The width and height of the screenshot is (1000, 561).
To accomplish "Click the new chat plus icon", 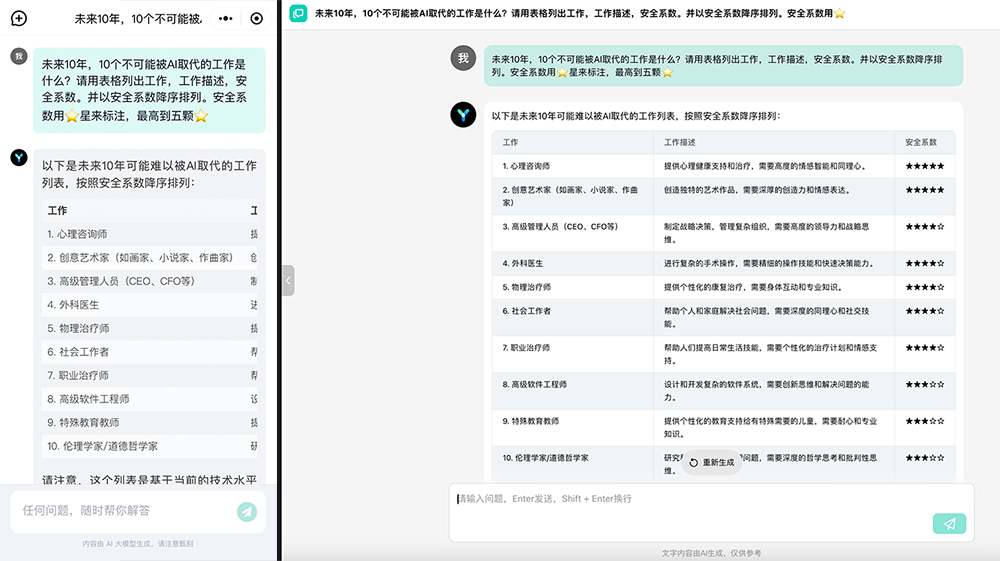I will click(18, 18).
